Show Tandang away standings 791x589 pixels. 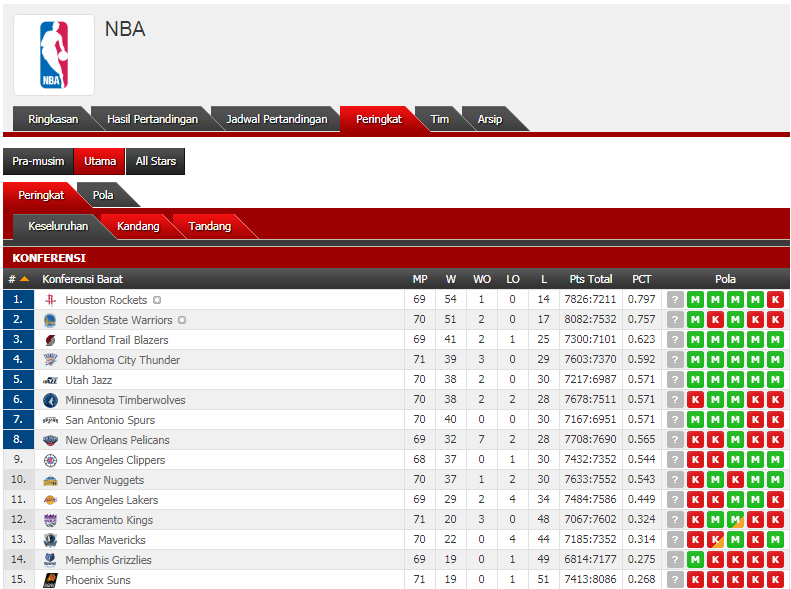(210, 226)
